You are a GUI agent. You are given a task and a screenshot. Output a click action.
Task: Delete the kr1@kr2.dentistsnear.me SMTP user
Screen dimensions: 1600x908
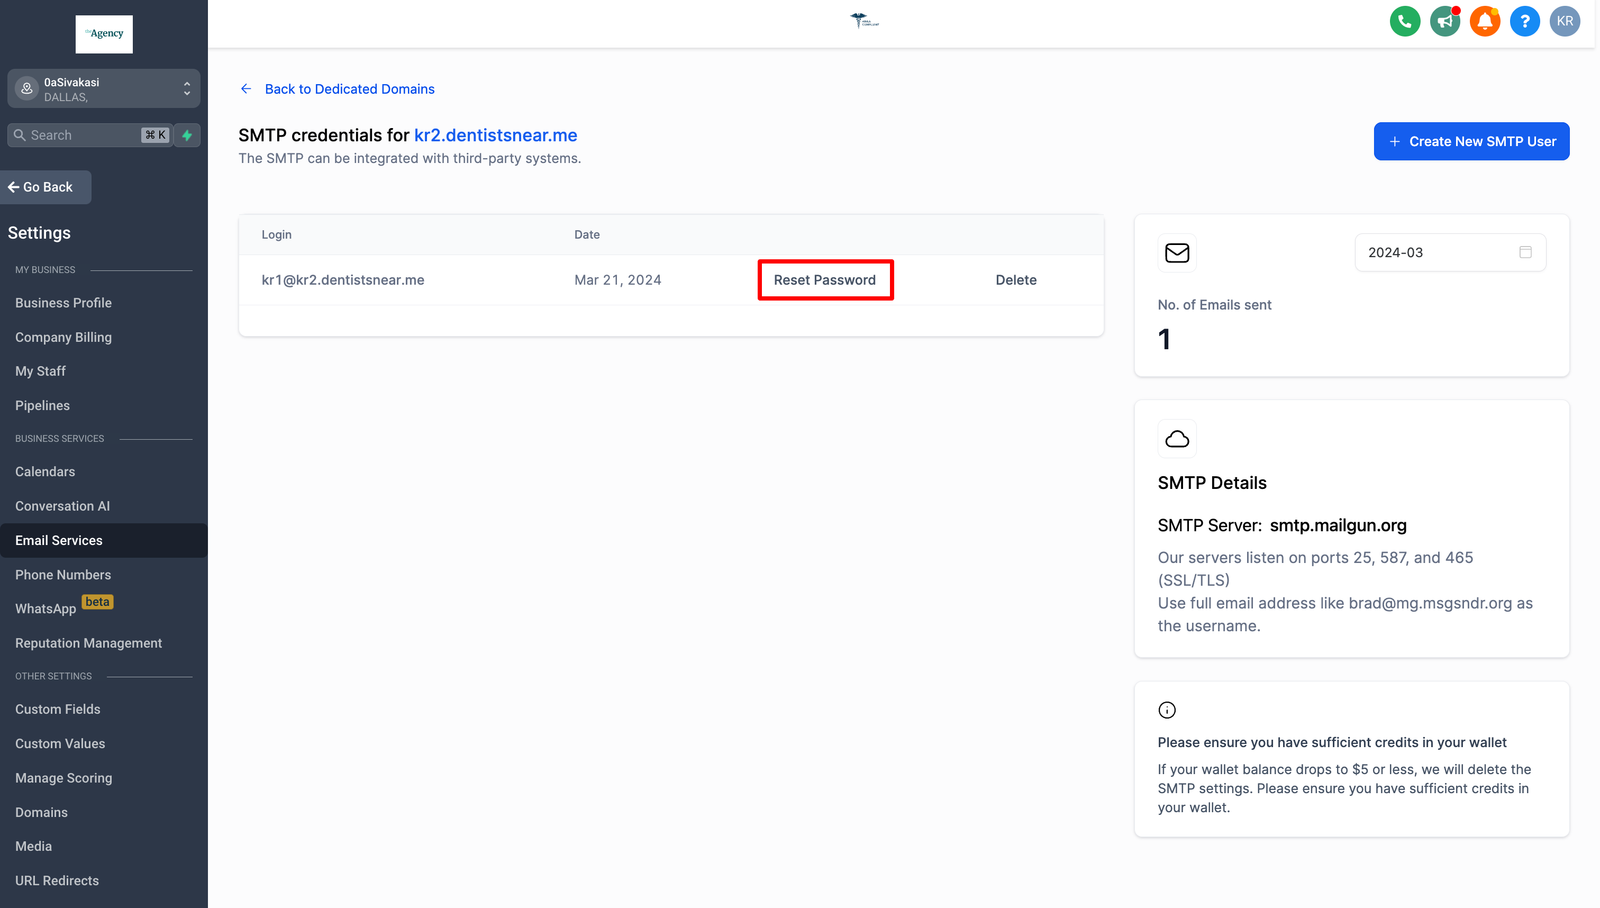1016,280
